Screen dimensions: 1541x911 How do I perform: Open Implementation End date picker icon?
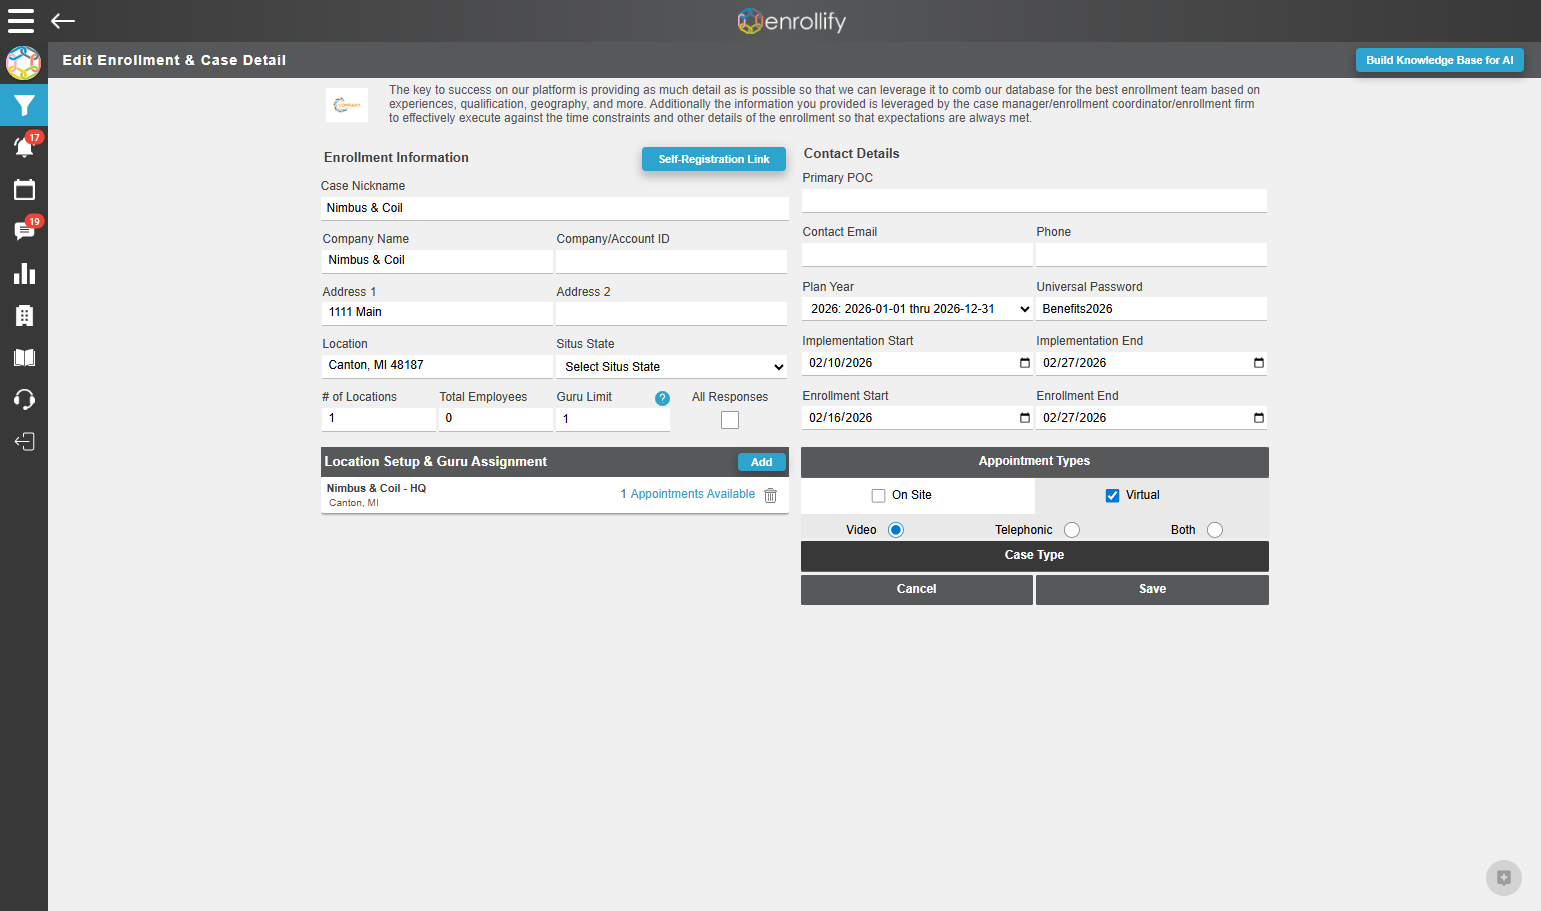[1258, 363]
